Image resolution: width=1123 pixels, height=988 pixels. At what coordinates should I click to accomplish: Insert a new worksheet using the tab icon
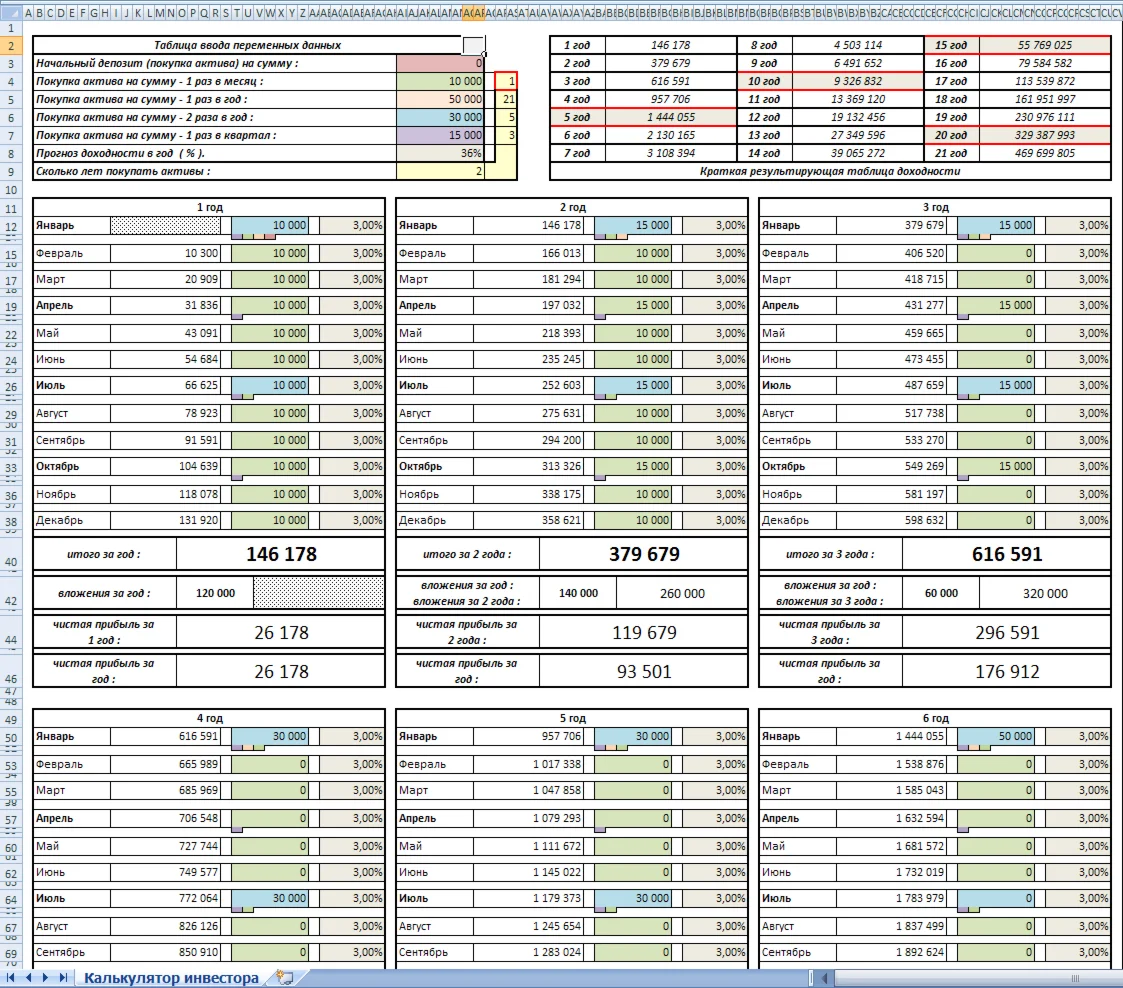tap(285, 977)
